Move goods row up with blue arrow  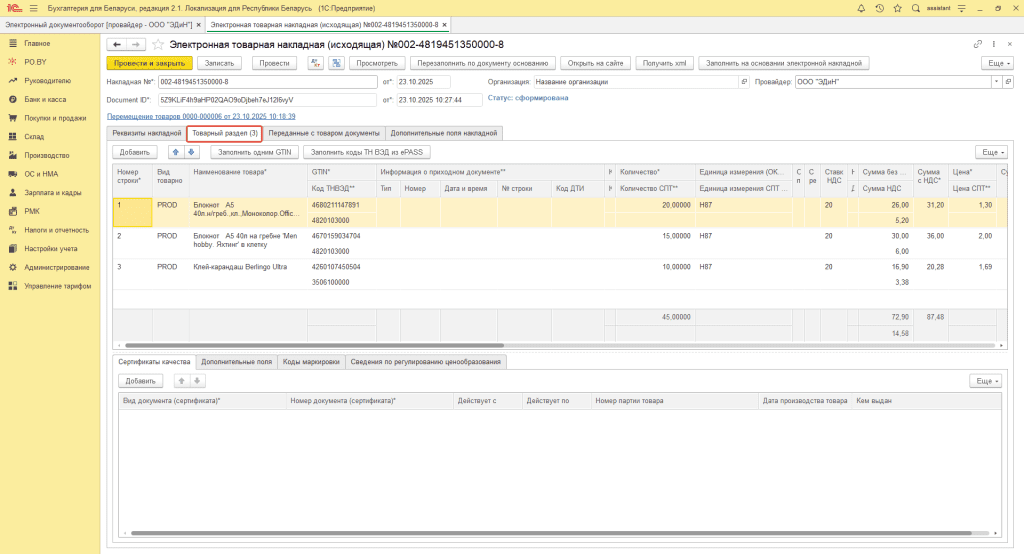[x=178, y=152]
